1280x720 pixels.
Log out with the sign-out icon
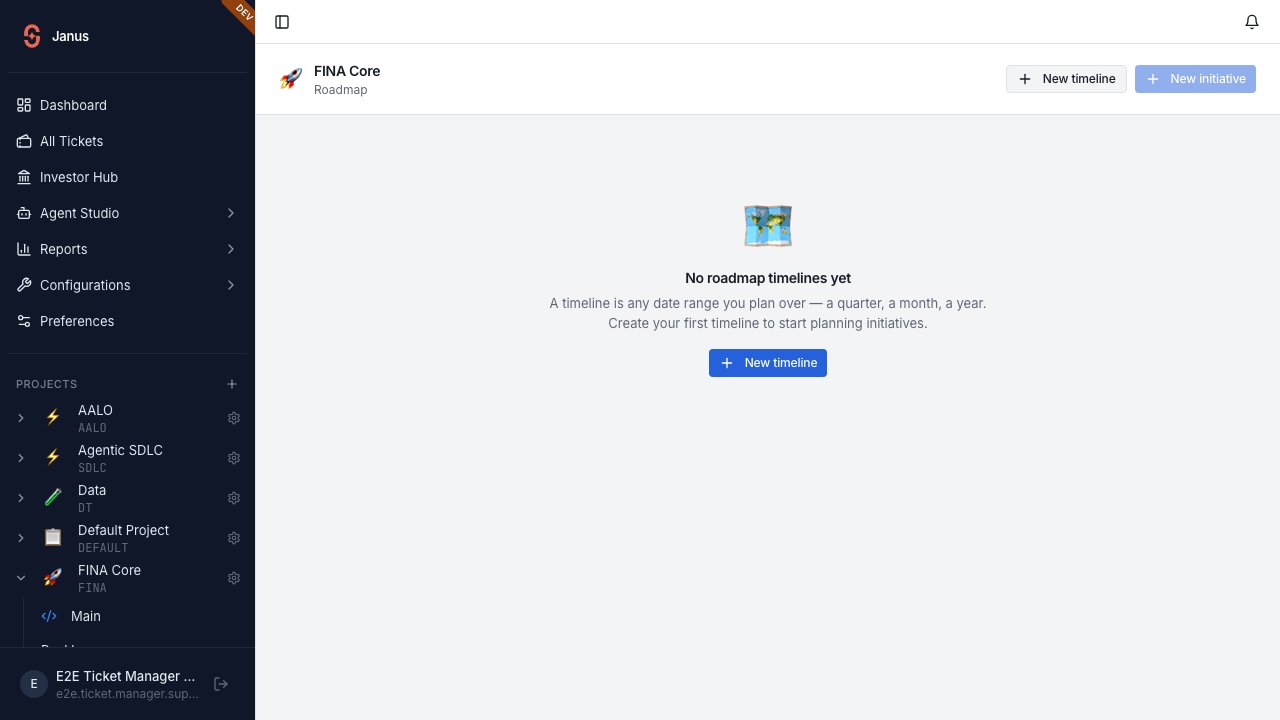[x=222, y=684]
